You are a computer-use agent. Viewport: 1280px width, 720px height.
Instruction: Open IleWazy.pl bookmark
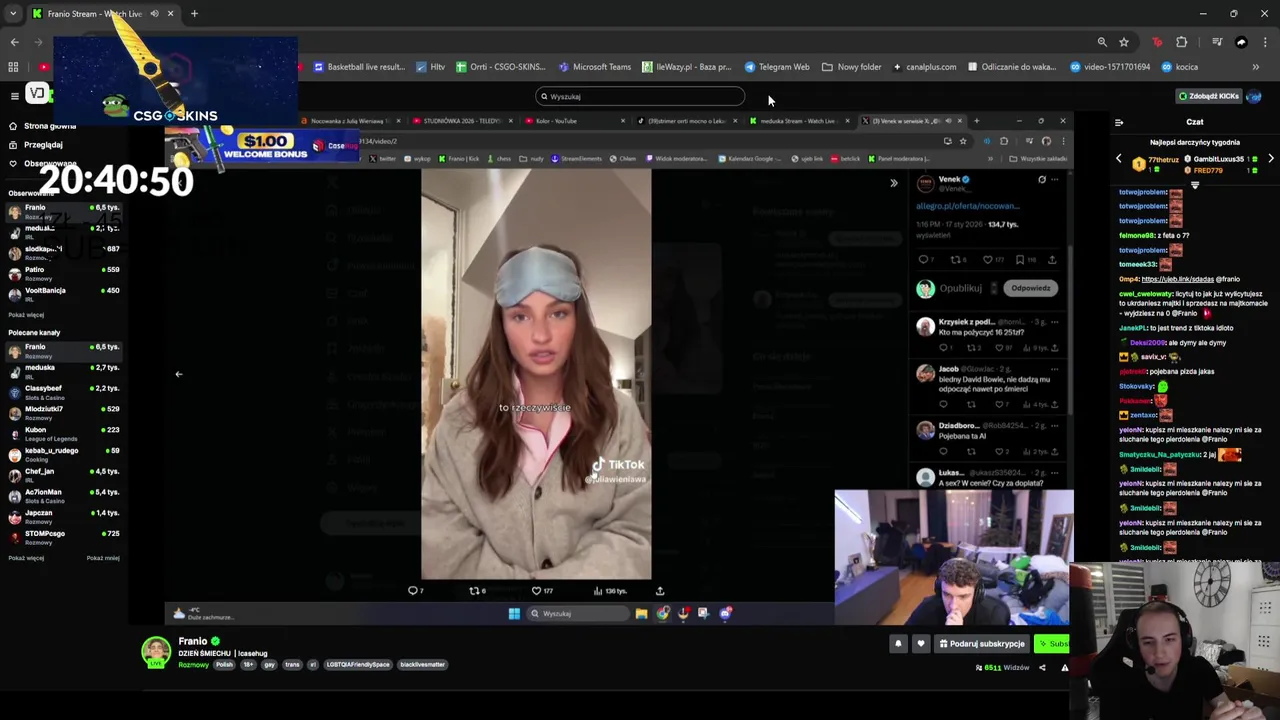tap(686, 67)
